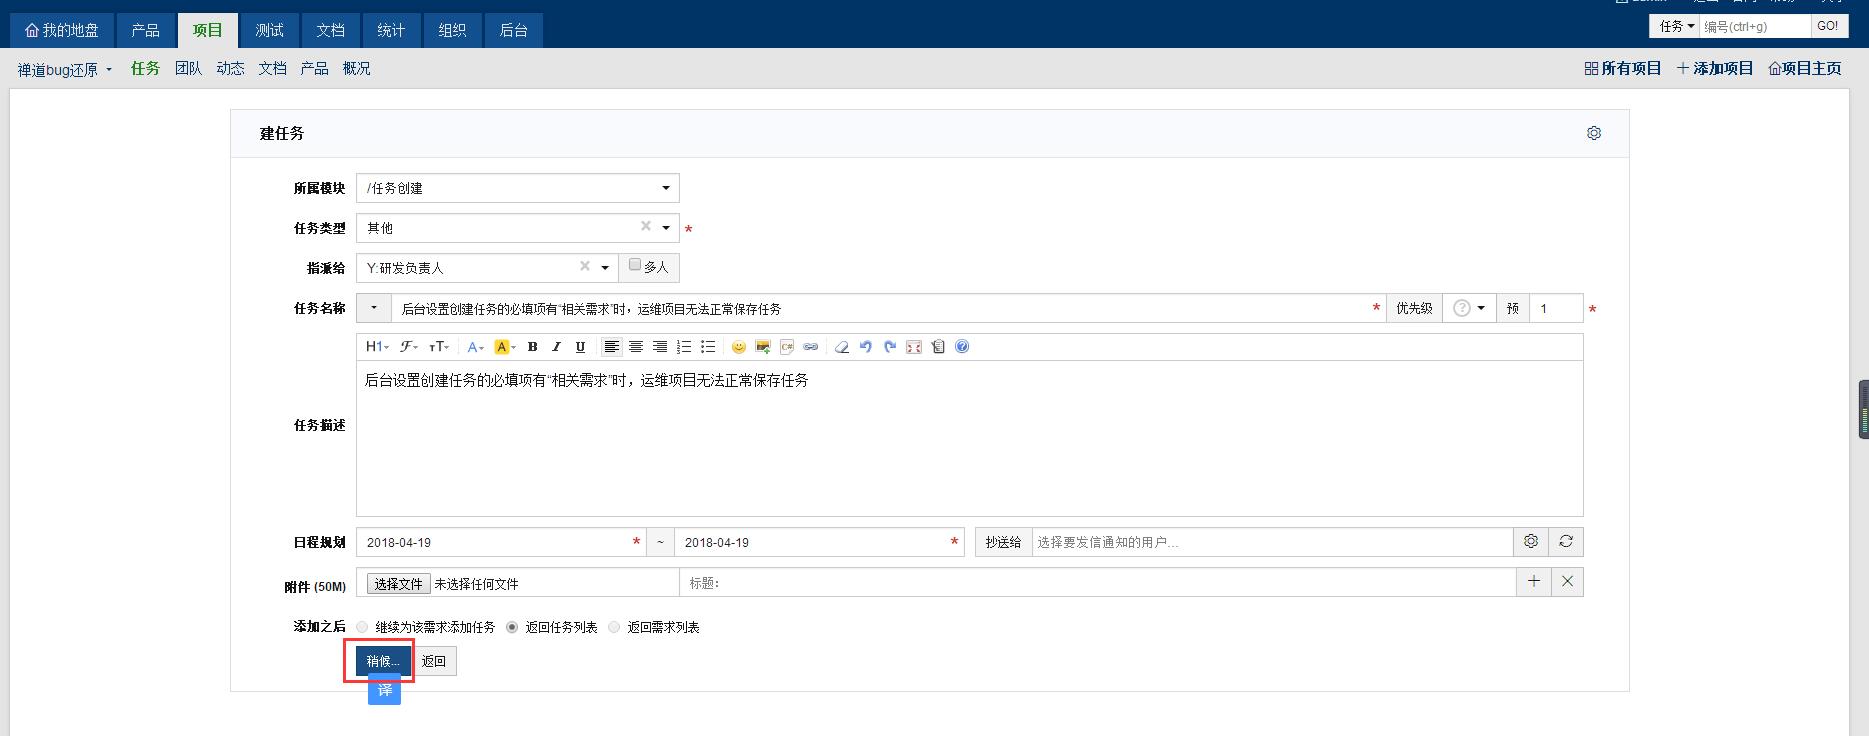The width and height of the screenshot is (1869, 736).
Task: Switch the editor to fullscreen mode
Action: (x=914, y=347)
